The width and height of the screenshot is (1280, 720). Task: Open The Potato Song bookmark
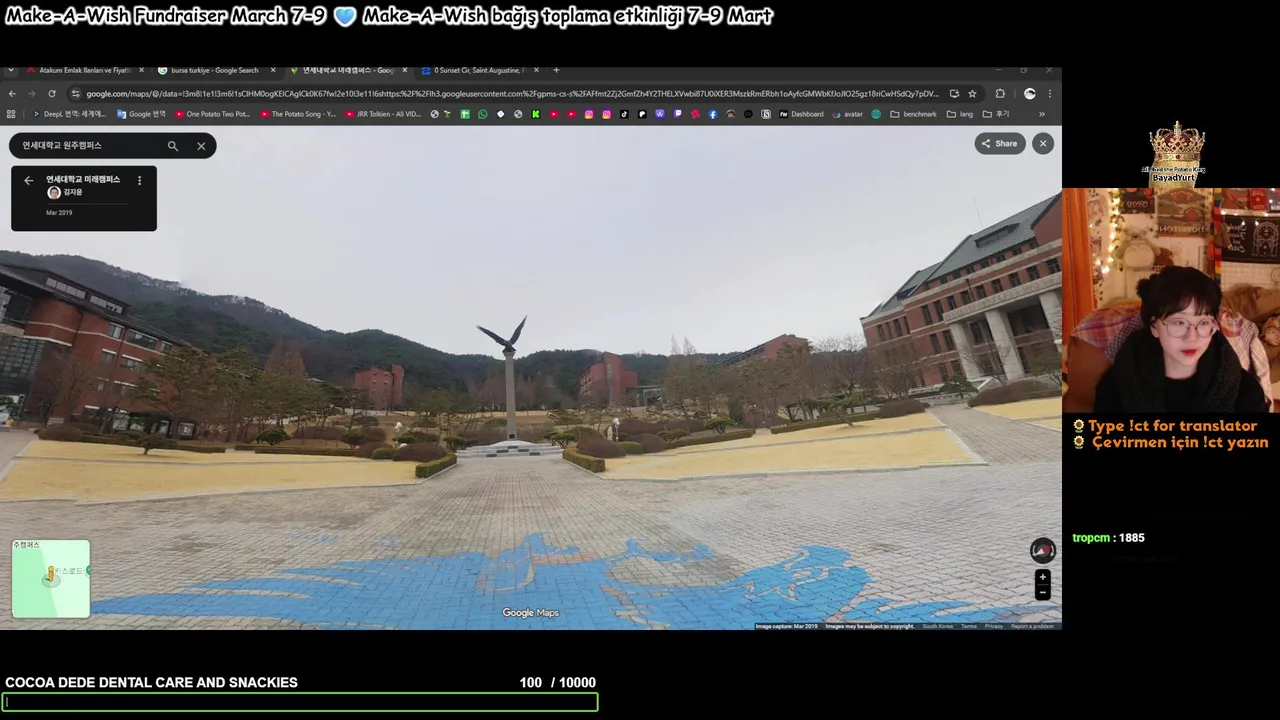point(297,114)
